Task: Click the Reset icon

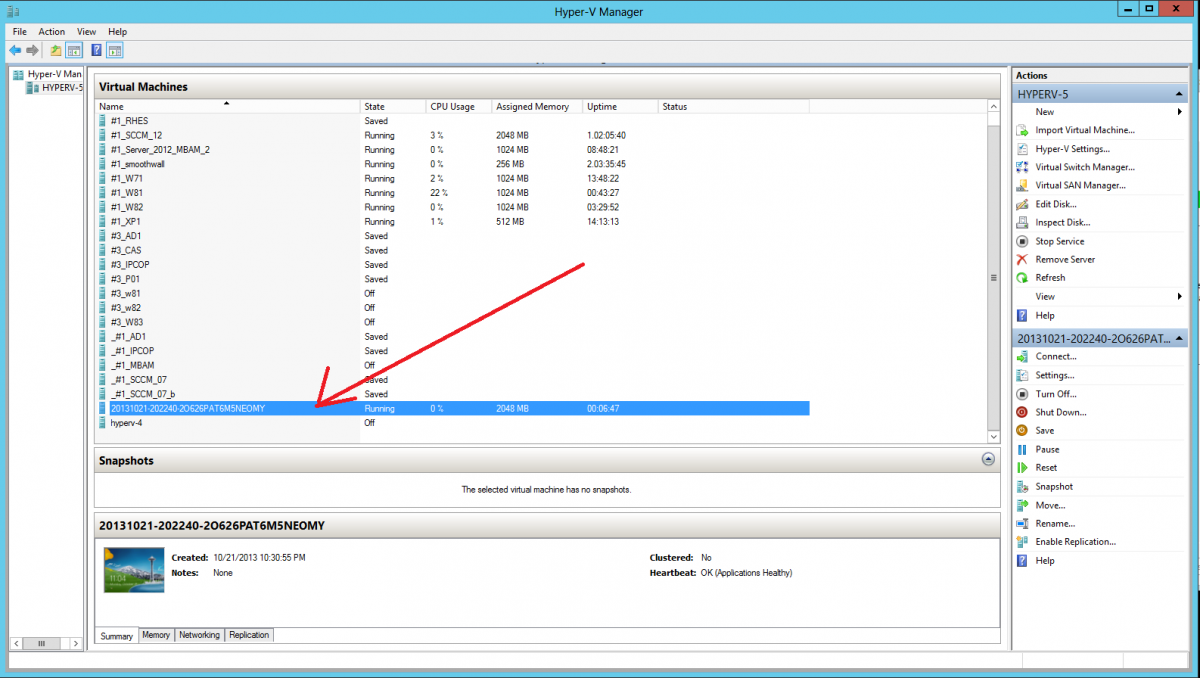Action: point(1022,467)
